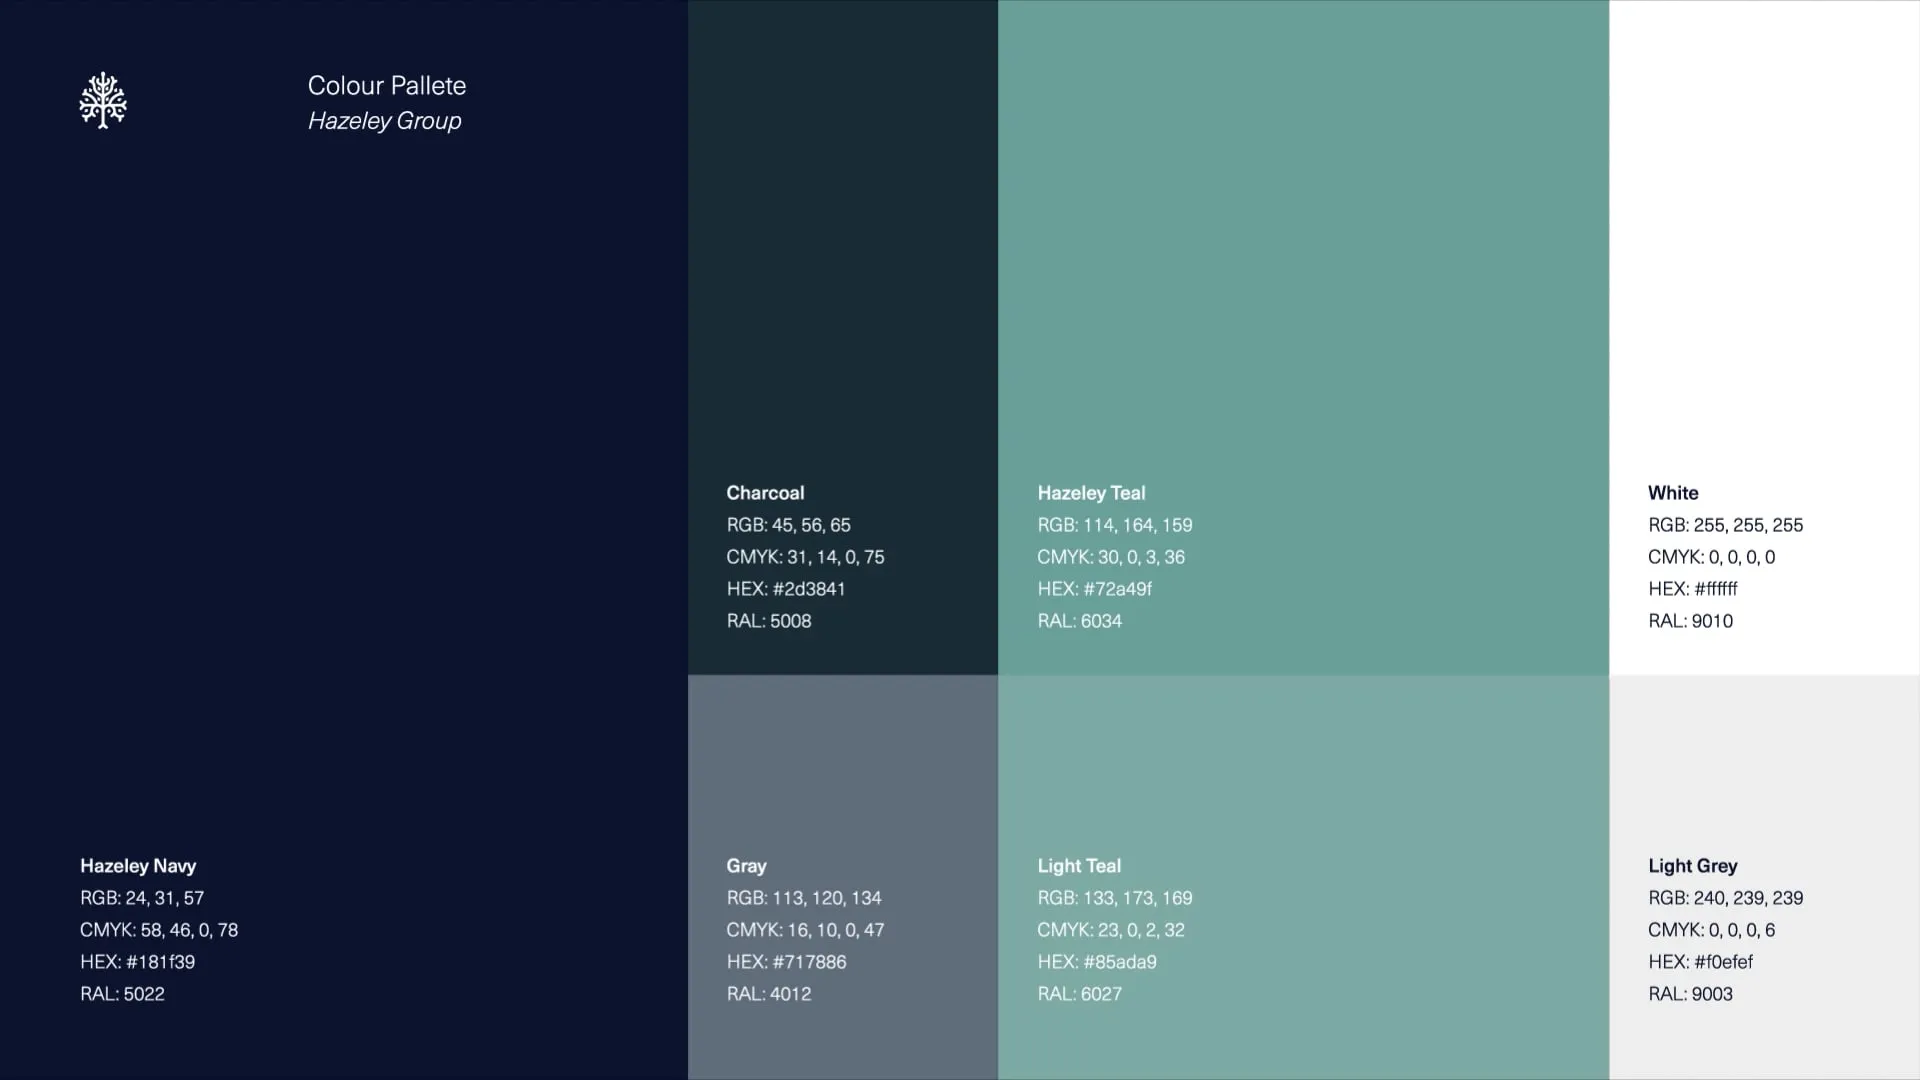Select the White swatch name label

point(1673,493)
